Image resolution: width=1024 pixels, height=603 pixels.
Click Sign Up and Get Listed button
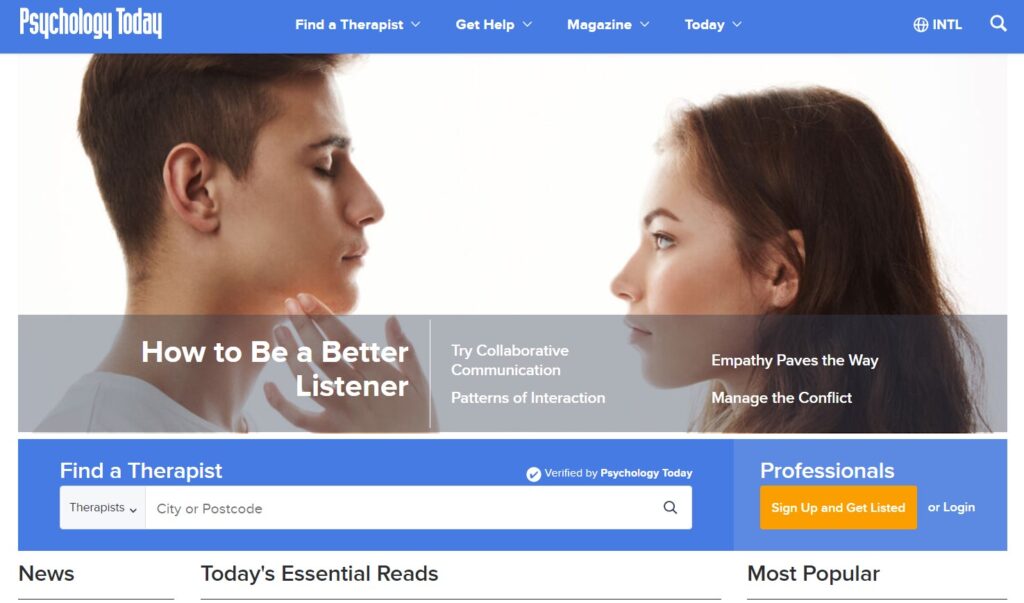click(x=838, y=508)
